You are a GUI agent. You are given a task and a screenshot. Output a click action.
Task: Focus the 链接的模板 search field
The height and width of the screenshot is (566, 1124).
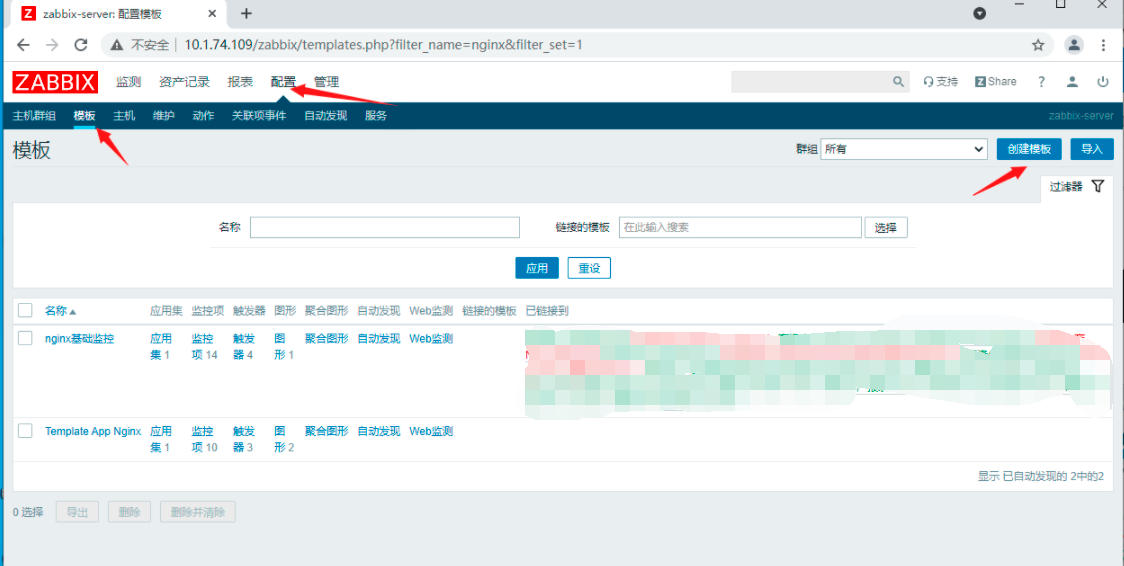click(740, 228)
